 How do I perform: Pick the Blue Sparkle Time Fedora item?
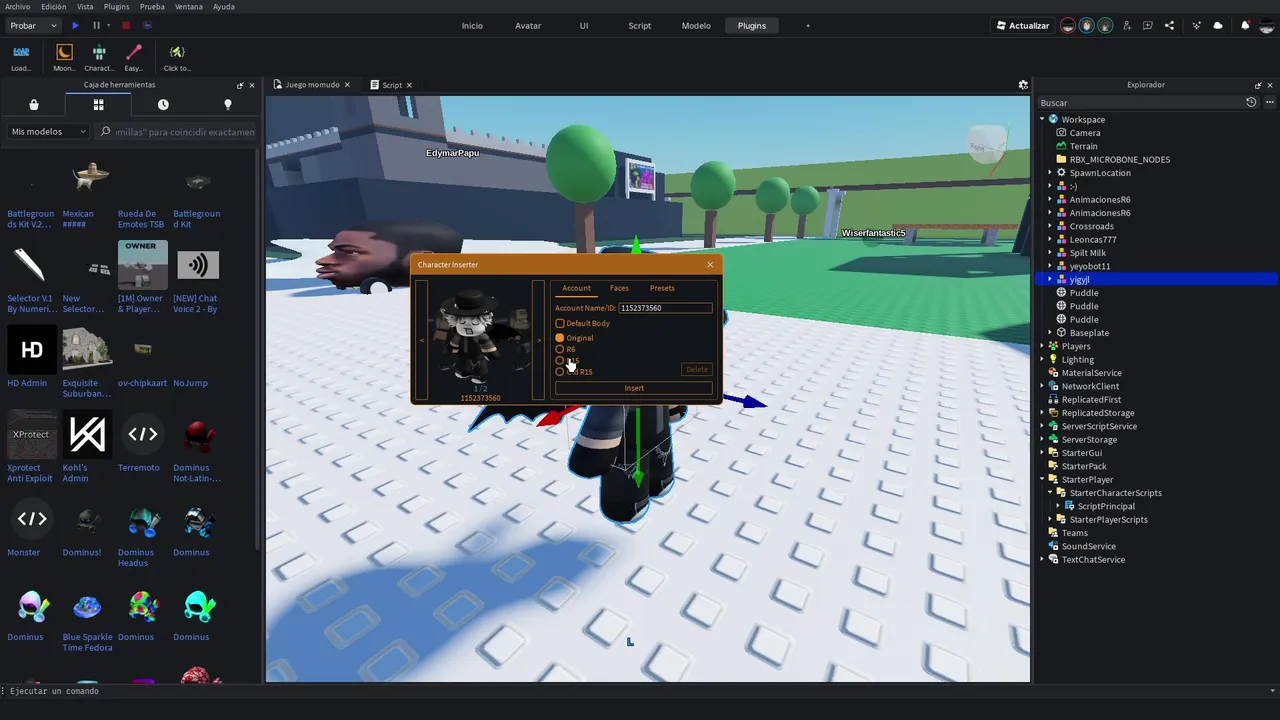pos(87,606)
